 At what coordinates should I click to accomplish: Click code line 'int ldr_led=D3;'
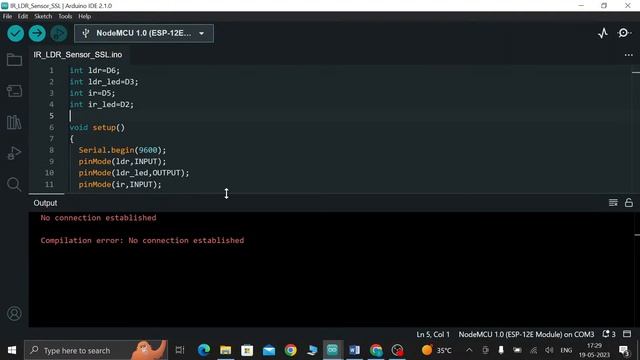(x=104, y=82)
